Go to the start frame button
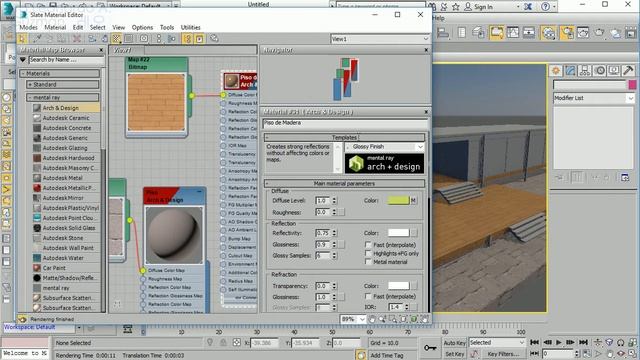 534,342
